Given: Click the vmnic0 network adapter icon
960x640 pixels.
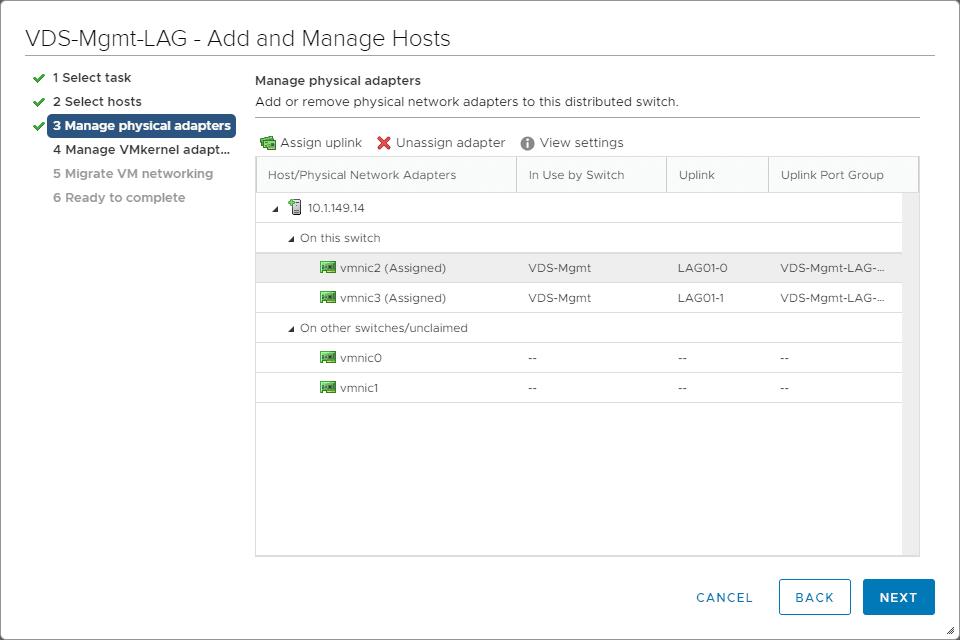Looking at the screenshot, I should (328, 358).
